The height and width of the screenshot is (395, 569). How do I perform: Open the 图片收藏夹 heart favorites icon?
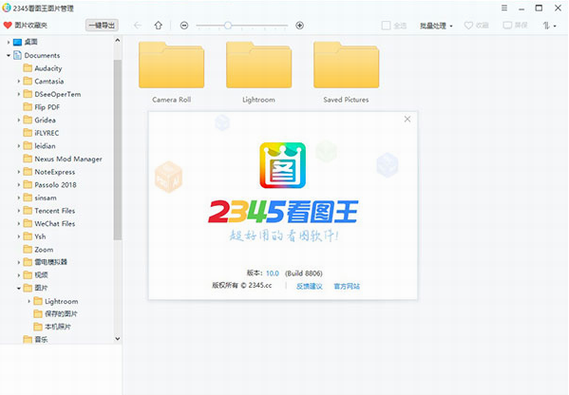8,25
